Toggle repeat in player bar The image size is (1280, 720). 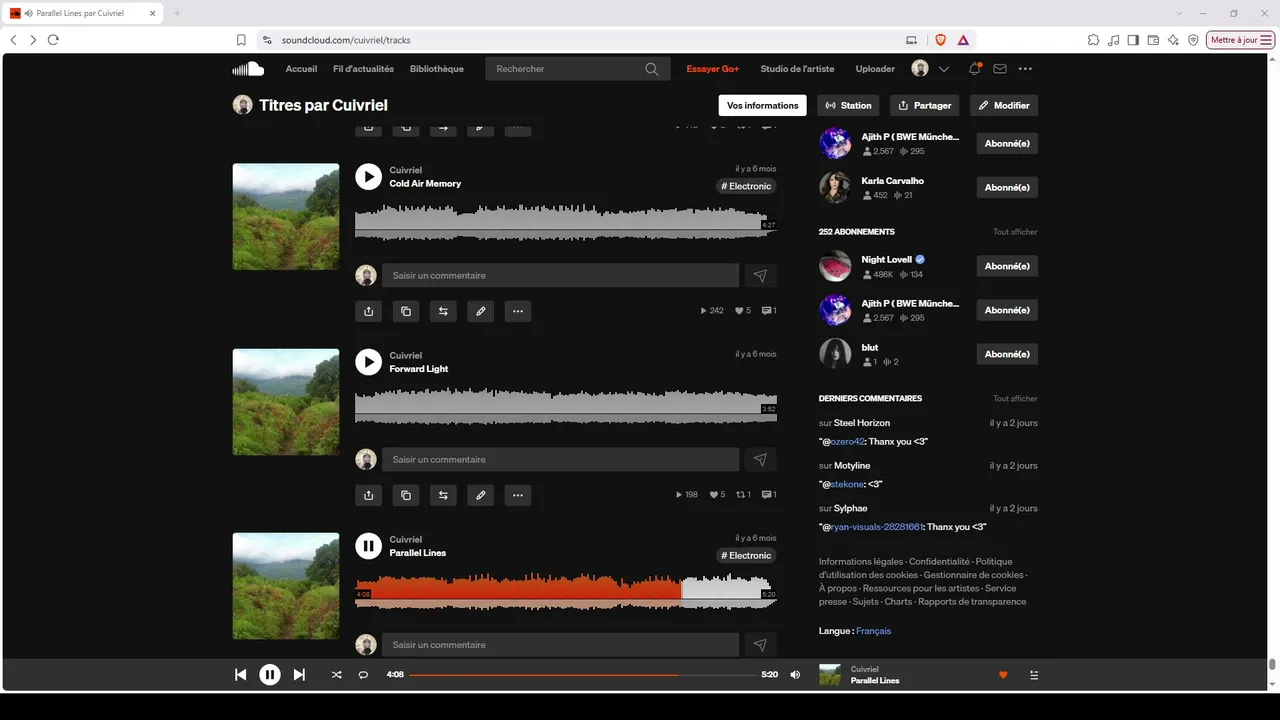click(363, 675)
